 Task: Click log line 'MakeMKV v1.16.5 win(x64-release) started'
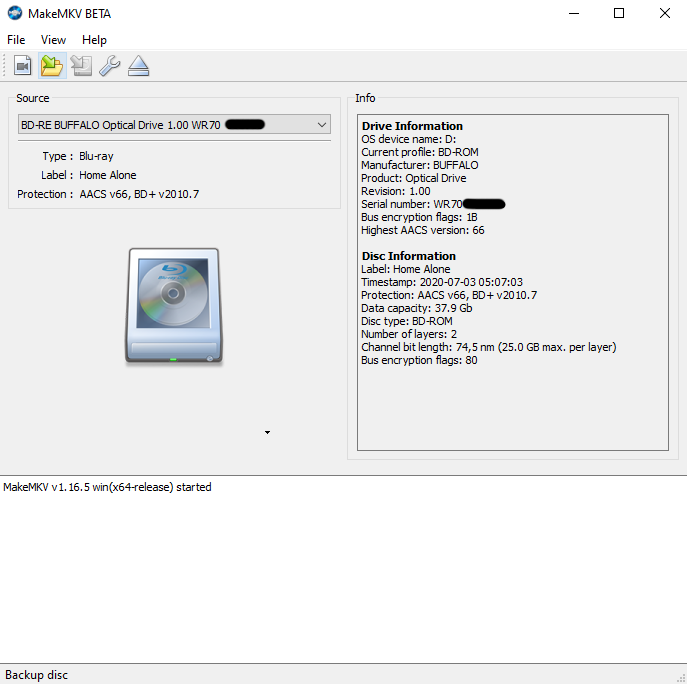(x=107, y=487)
